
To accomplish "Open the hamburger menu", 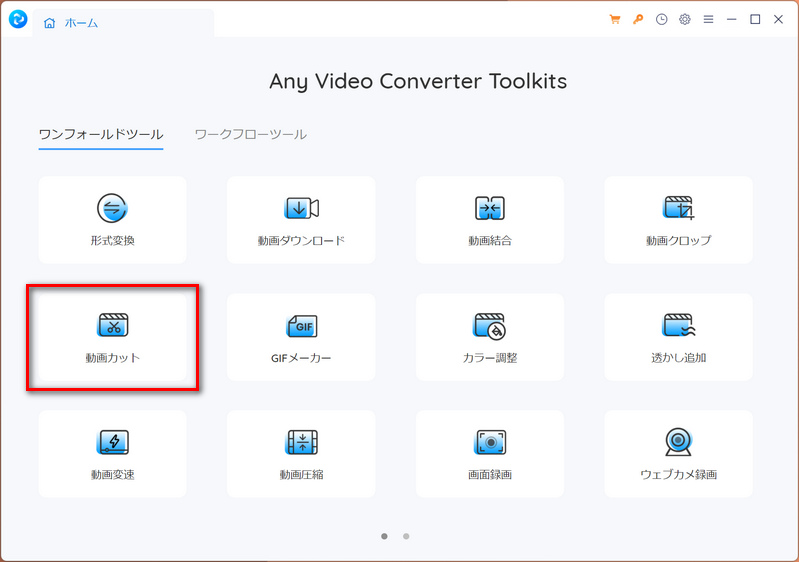I will [x=708, y=19].
